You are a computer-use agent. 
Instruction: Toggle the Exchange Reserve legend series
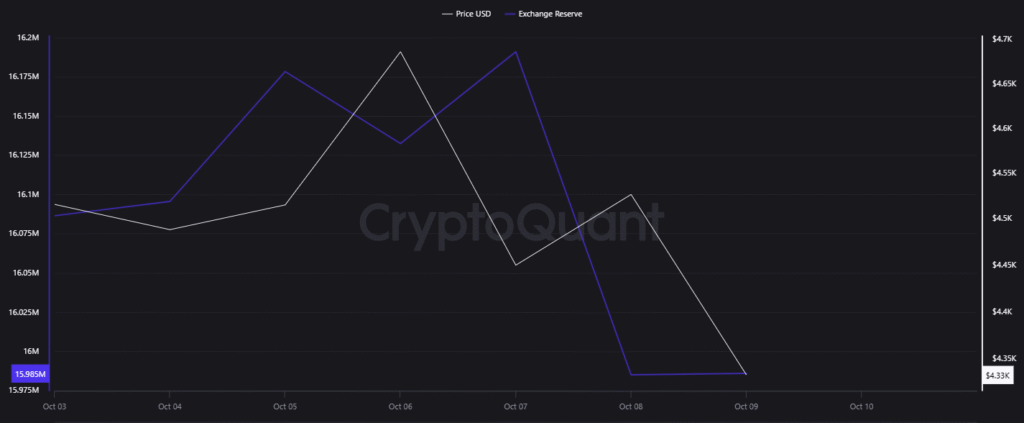[552, 15]
